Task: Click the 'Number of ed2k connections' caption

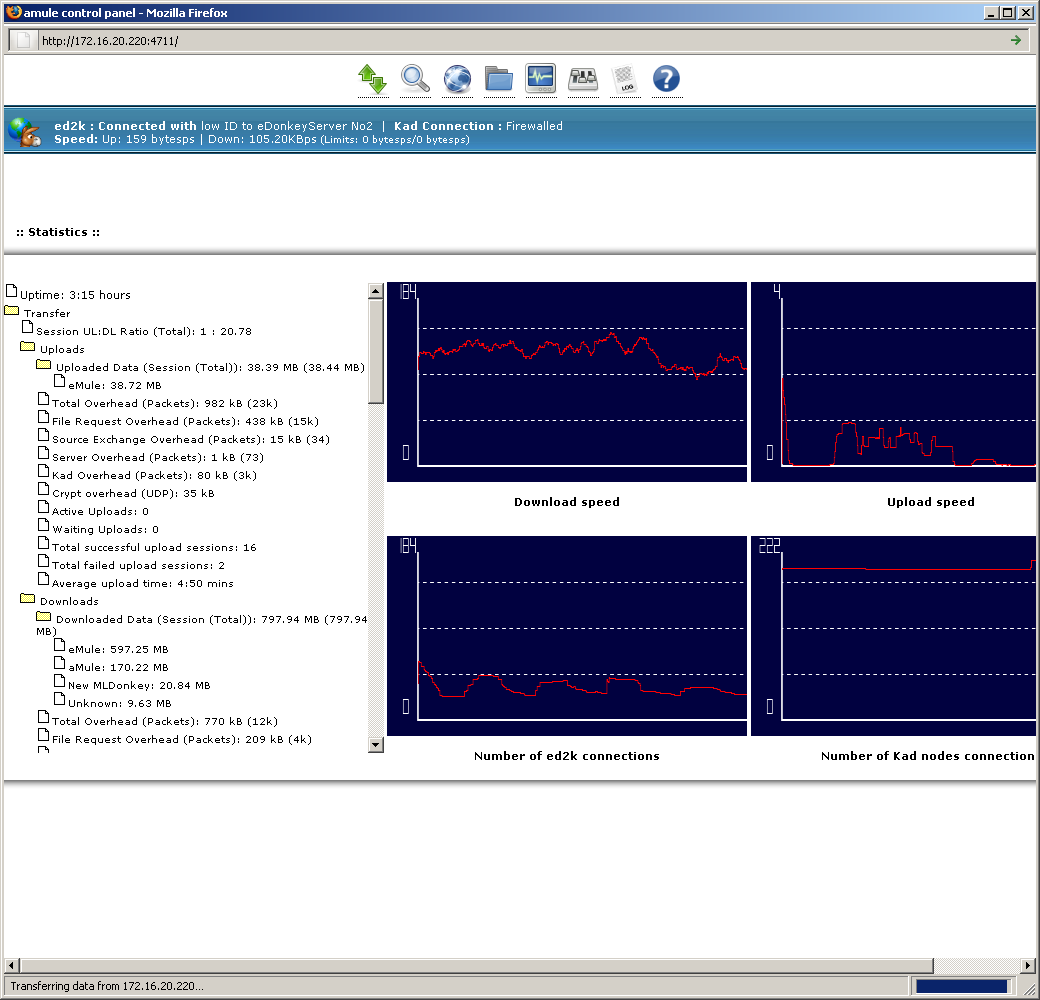Action: [566, 756]
